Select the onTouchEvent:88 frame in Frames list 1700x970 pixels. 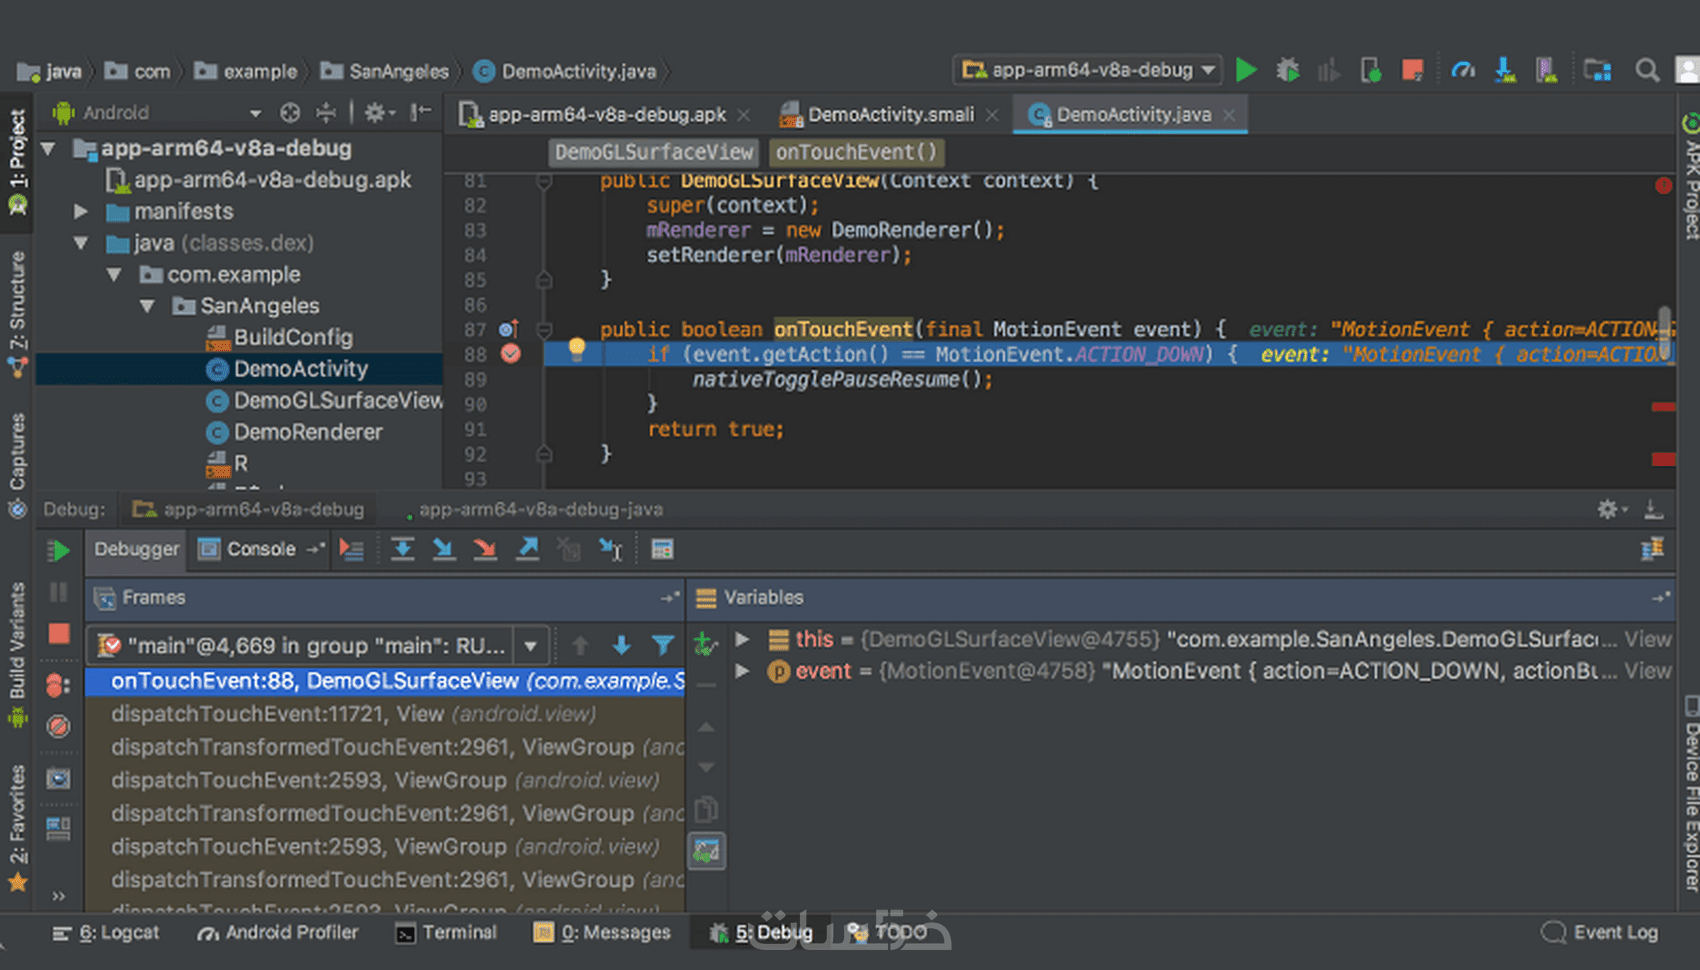tap(300, 681)
